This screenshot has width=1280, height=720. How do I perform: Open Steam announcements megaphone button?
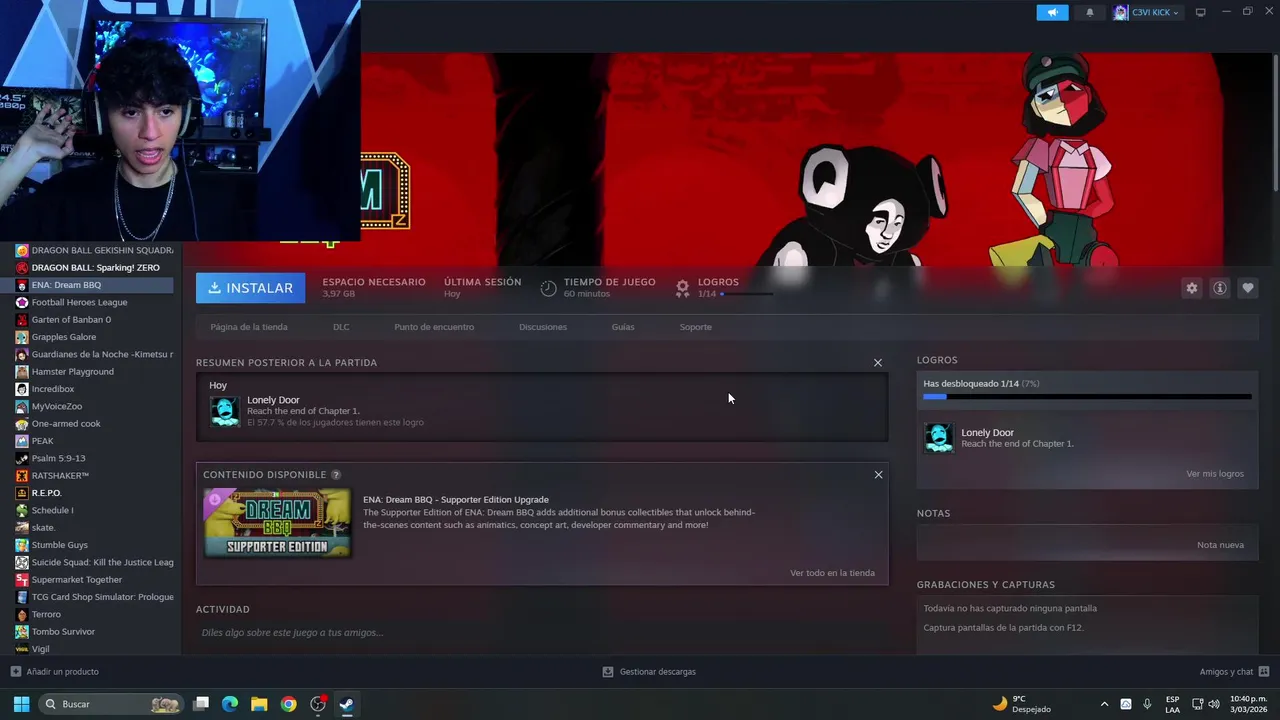[x=1052, y=12]
